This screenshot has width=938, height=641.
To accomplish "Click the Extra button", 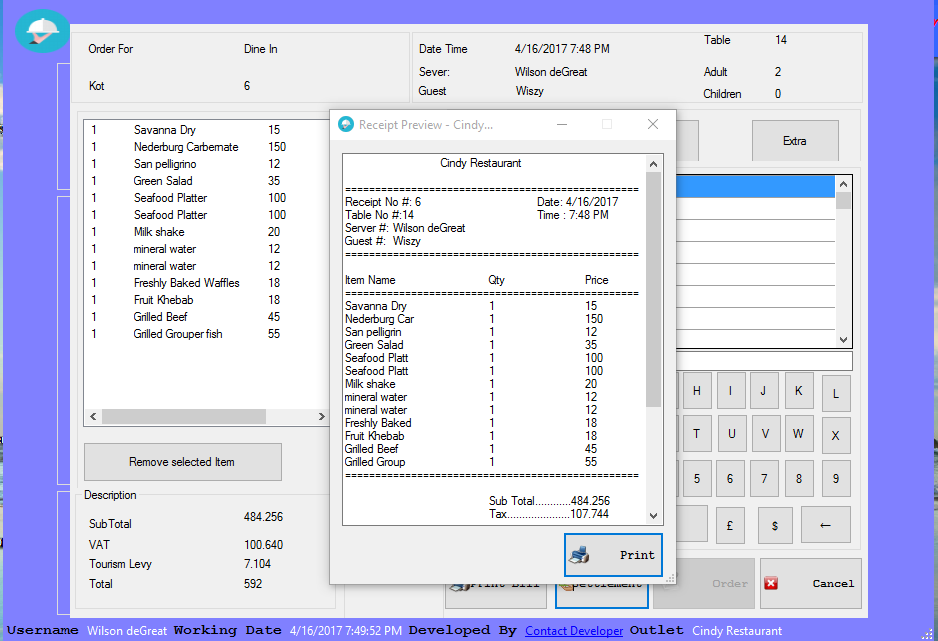I will 795,140.
